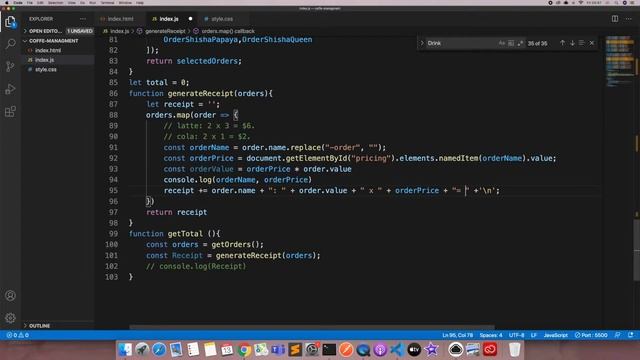The height and width of the screenshot is (360, 640).
Task: Click Spaces: 4 indentation setting
Action: click(491, 335)
